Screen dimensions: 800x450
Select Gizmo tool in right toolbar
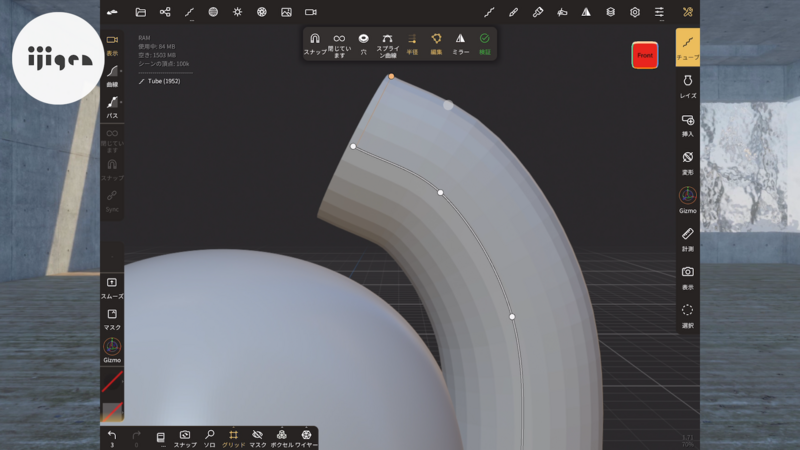[688, 201]
